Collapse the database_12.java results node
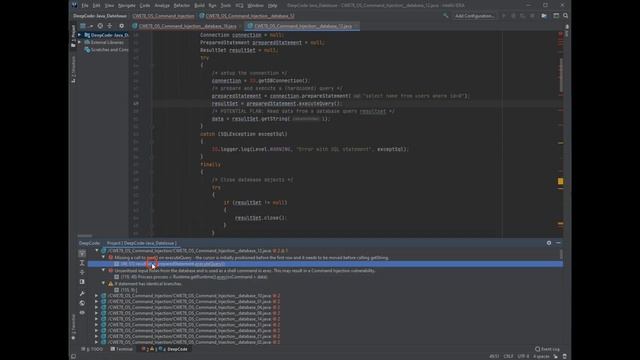Image resolution: width=640 pixels, height=360 pixels. pos(97,251)
